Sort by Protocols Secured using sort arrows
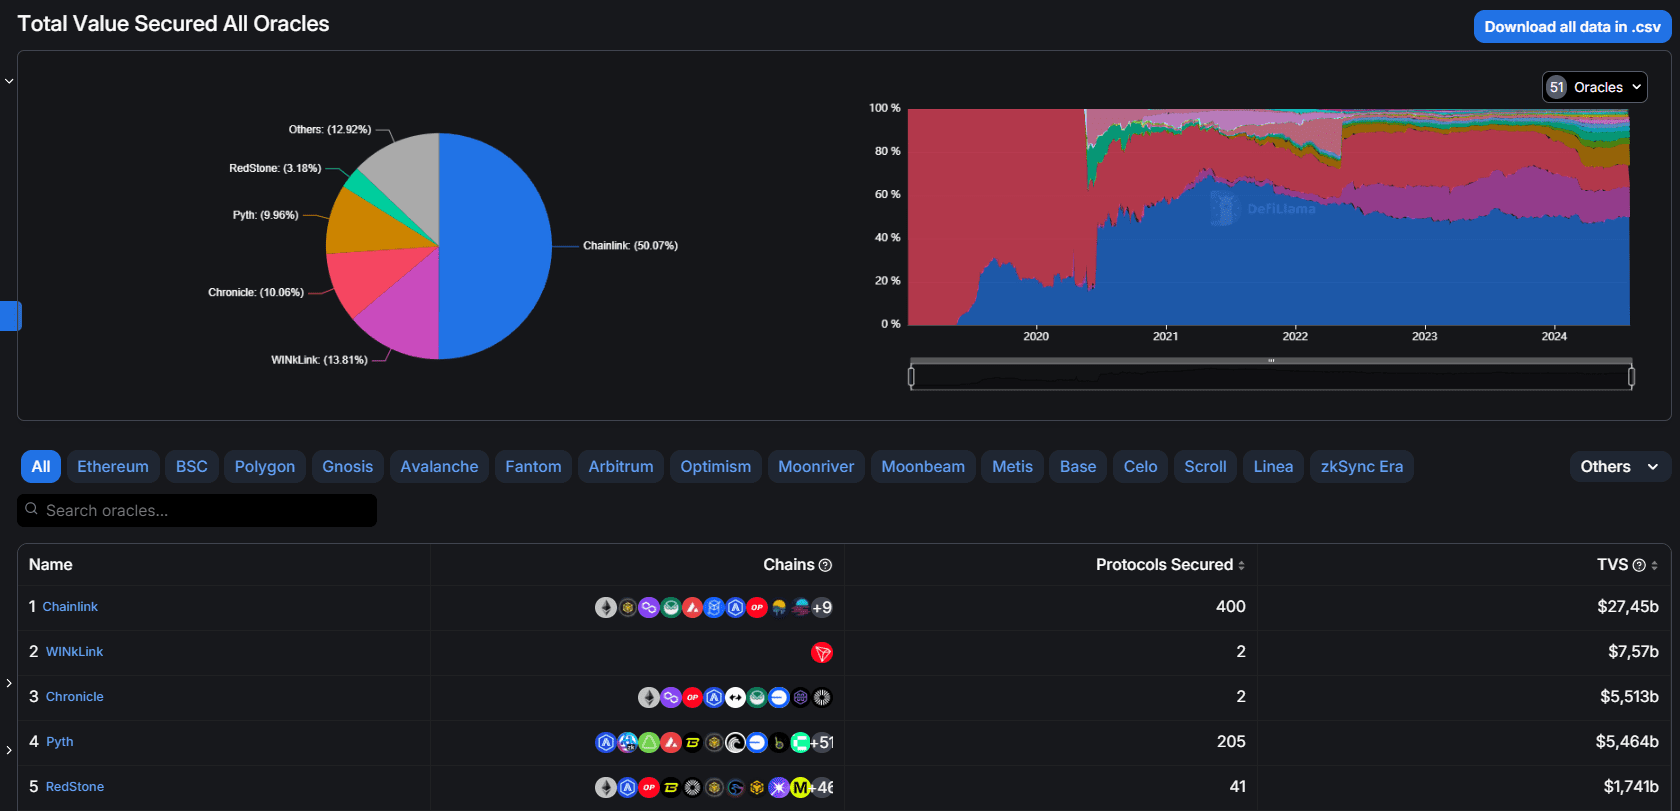Viewport: 1680px width, 811px height. point(1242,565)
